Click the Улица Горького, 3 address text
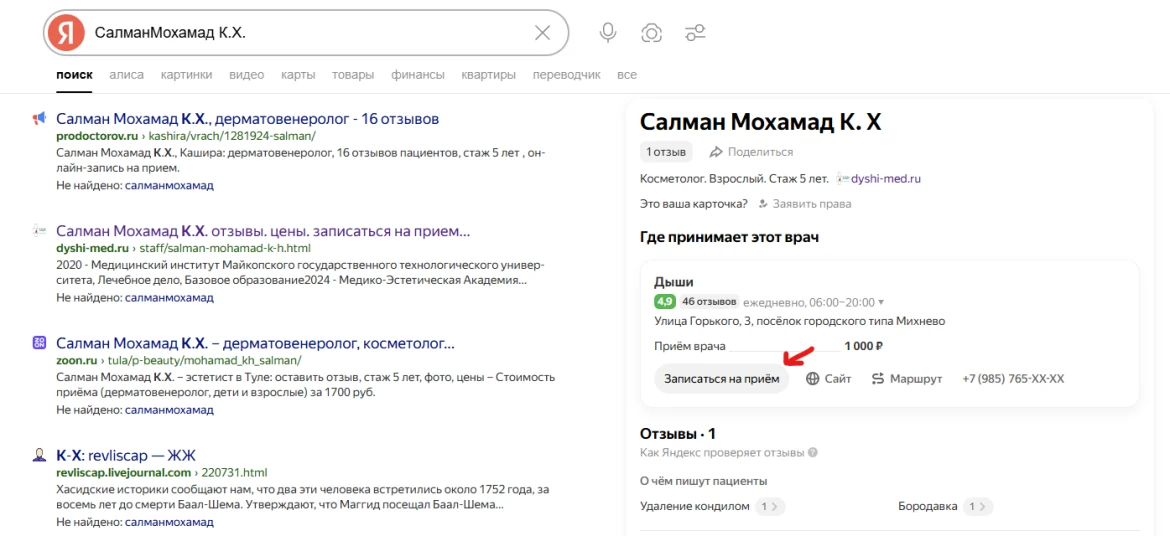Image resolution: width=1170 pixels, height=536 pixels. [x=800, y=321]
